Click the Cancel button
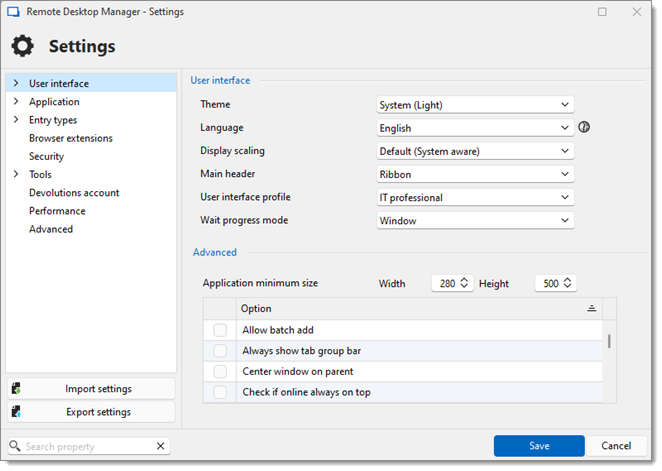 [616, 446]
